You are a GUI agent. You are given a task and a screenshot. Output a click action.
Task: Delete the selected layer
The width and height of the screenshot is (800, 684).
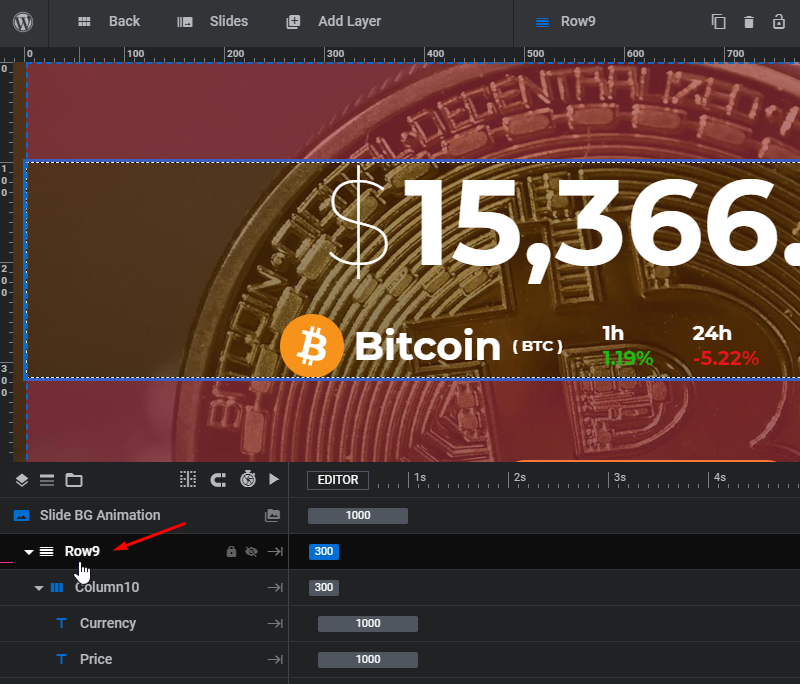pos(748,22)
